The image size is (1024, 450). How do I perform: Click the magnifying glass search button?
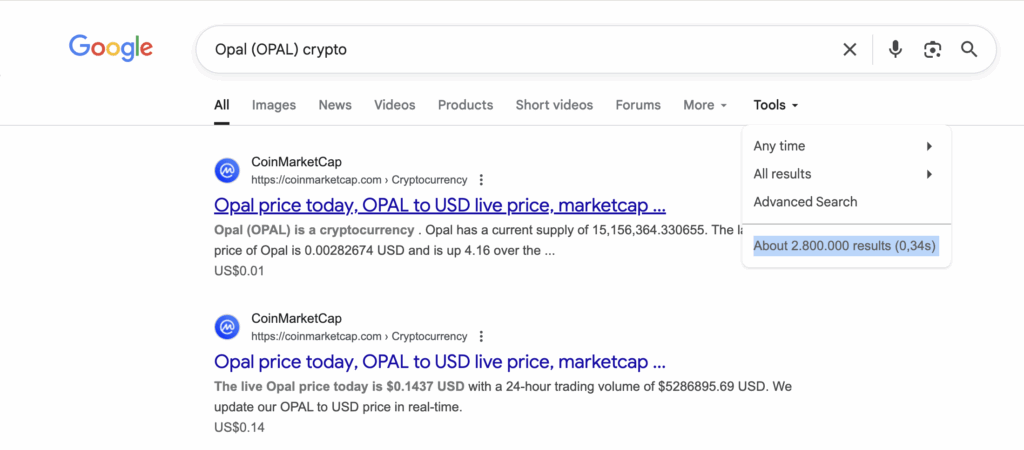click(x=969, y=49)
